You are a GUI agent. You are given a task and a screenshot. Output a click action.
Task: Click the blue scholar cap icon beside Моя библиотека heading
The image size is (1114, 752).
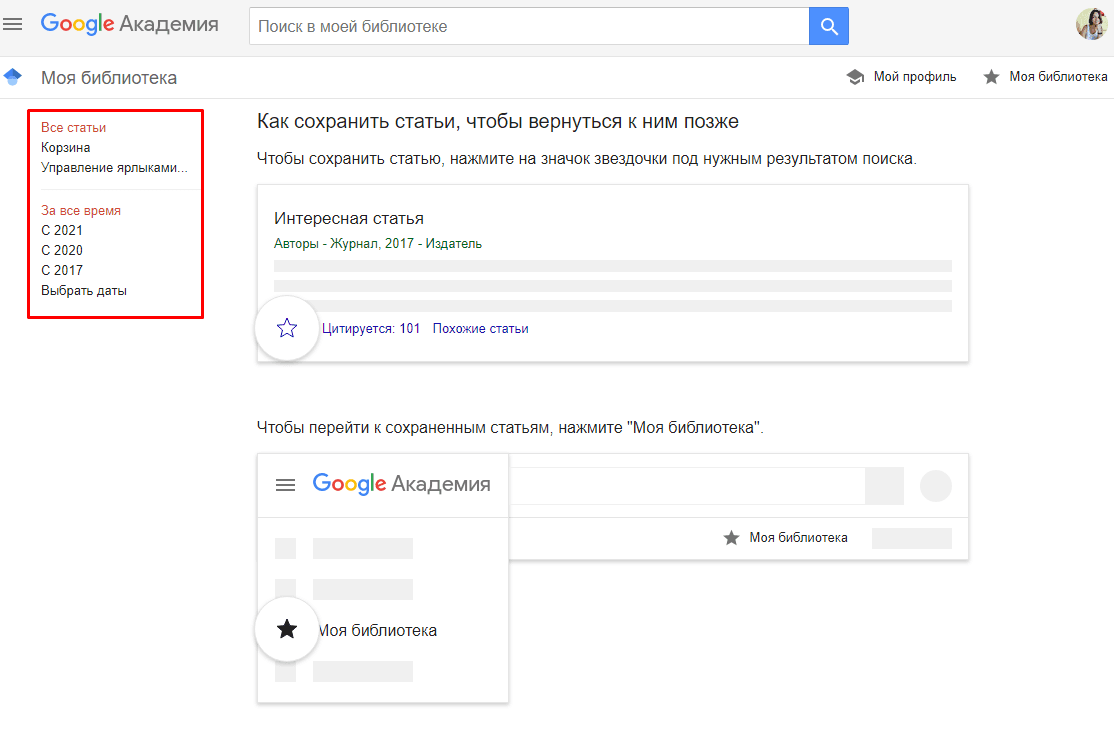point(13,77)
